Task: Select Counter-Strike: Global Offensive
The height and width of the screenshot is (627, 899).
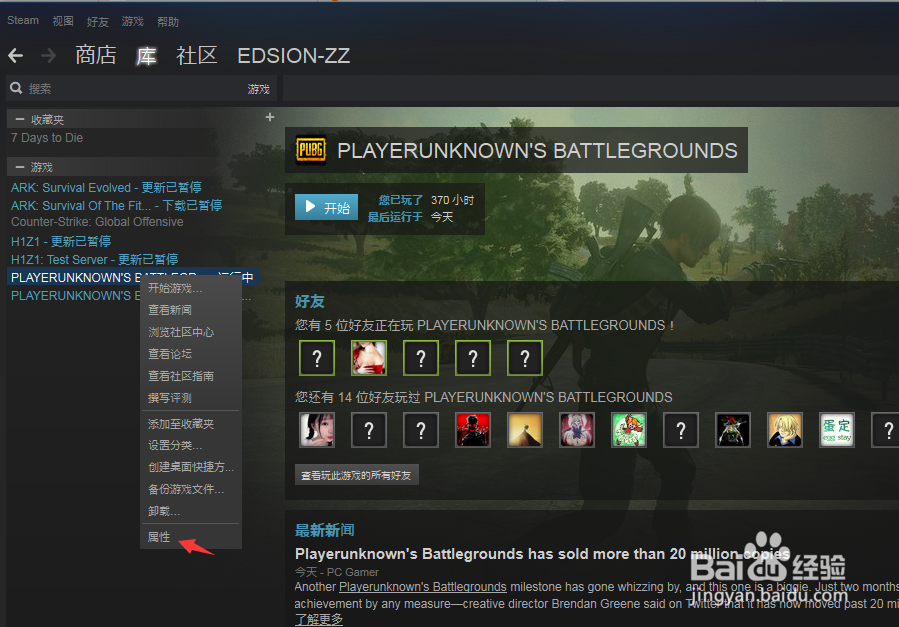Action: coord(97,222)
